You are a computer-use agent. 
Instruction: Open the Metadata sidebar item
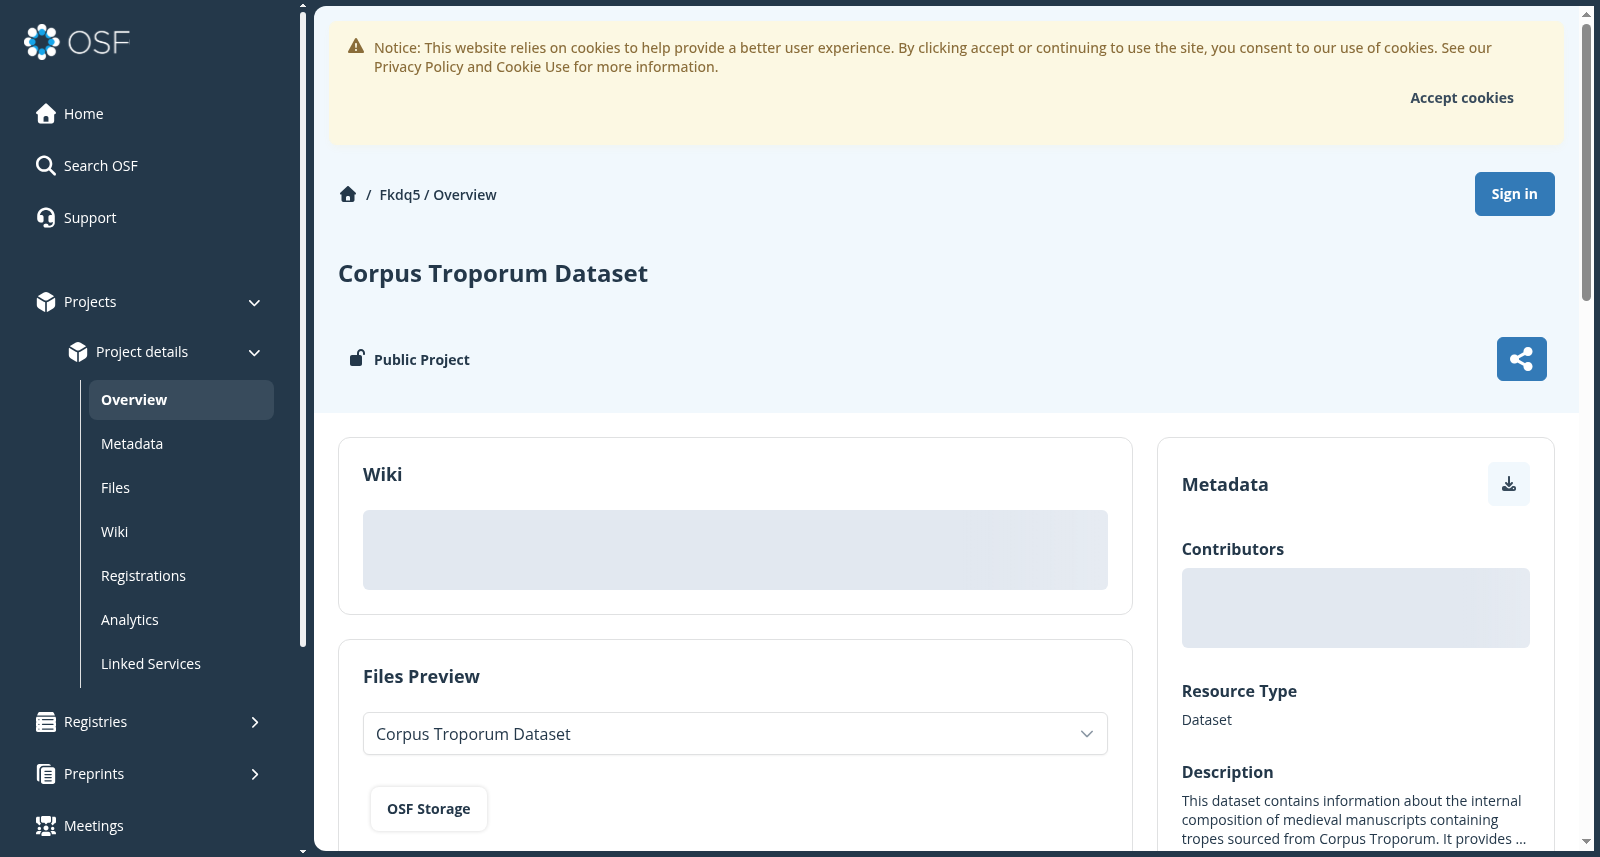coord(181,444)
